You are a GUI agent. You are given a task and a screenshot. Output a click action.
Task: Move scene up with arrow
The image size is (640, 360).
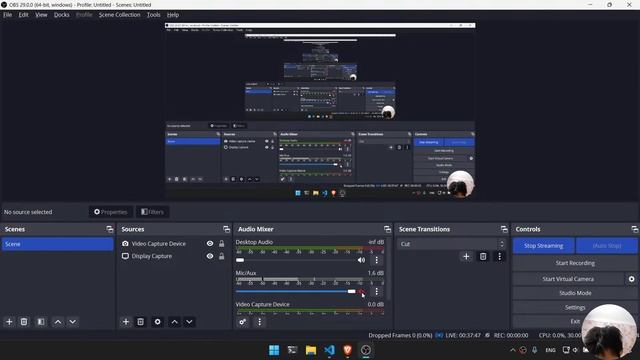click(58, 322)
